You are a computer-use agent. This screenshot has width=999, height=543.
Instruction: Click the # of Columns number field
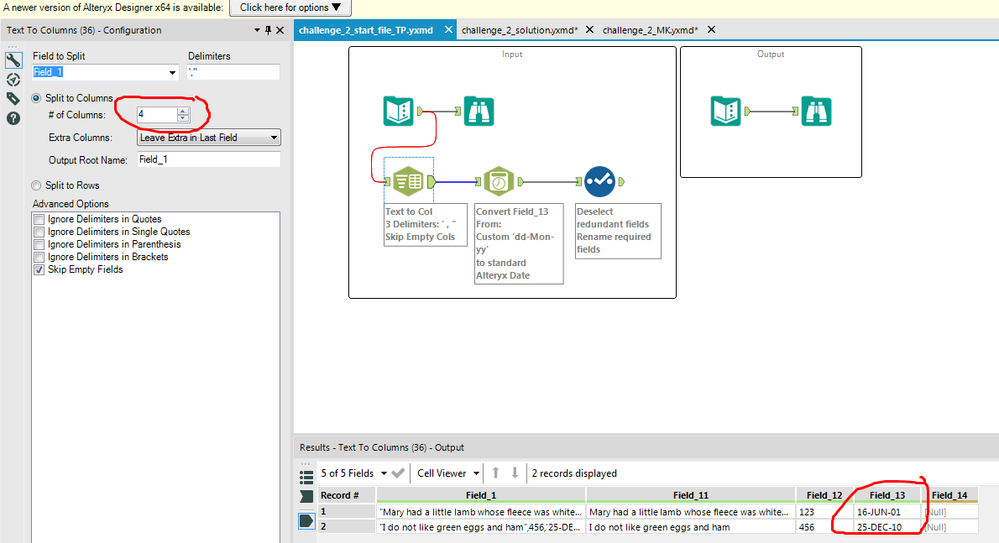click(x=157, y=115)
